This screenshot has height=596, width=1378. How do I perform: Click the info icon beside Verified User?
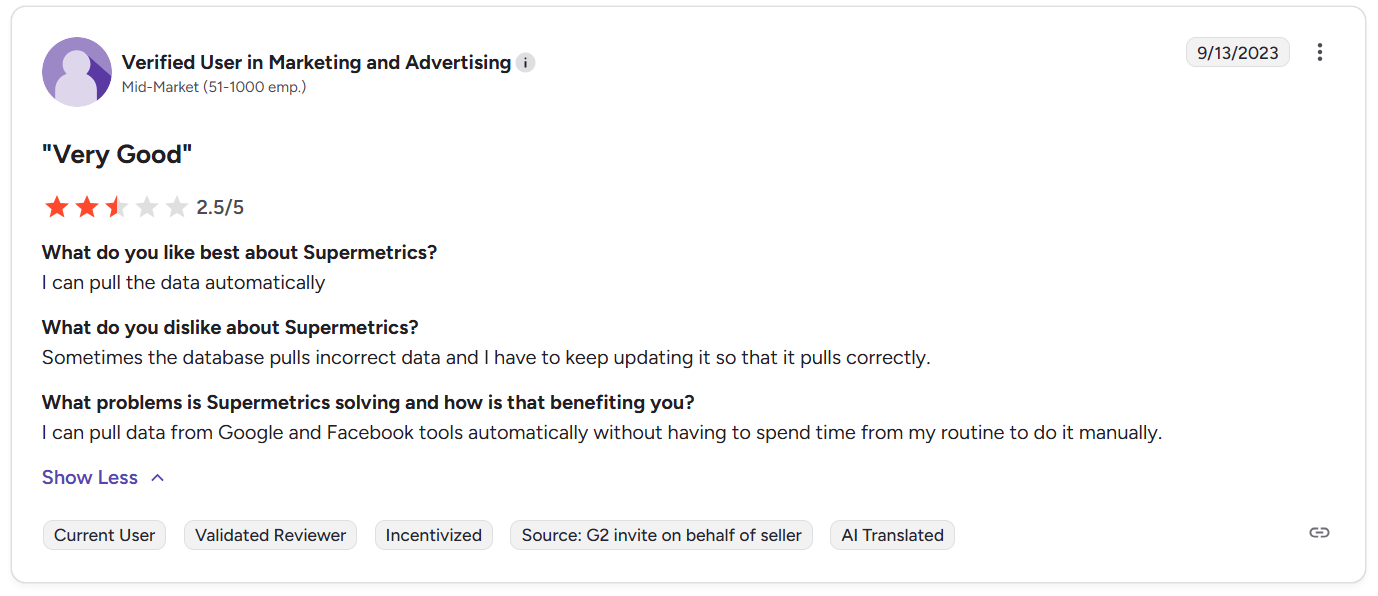pos(526,63)
